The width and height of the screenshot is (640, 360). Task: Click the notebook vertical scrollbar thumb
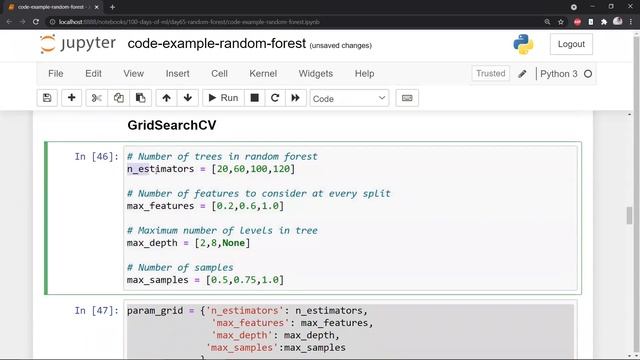pyautogui.click(x=629, y=216)
